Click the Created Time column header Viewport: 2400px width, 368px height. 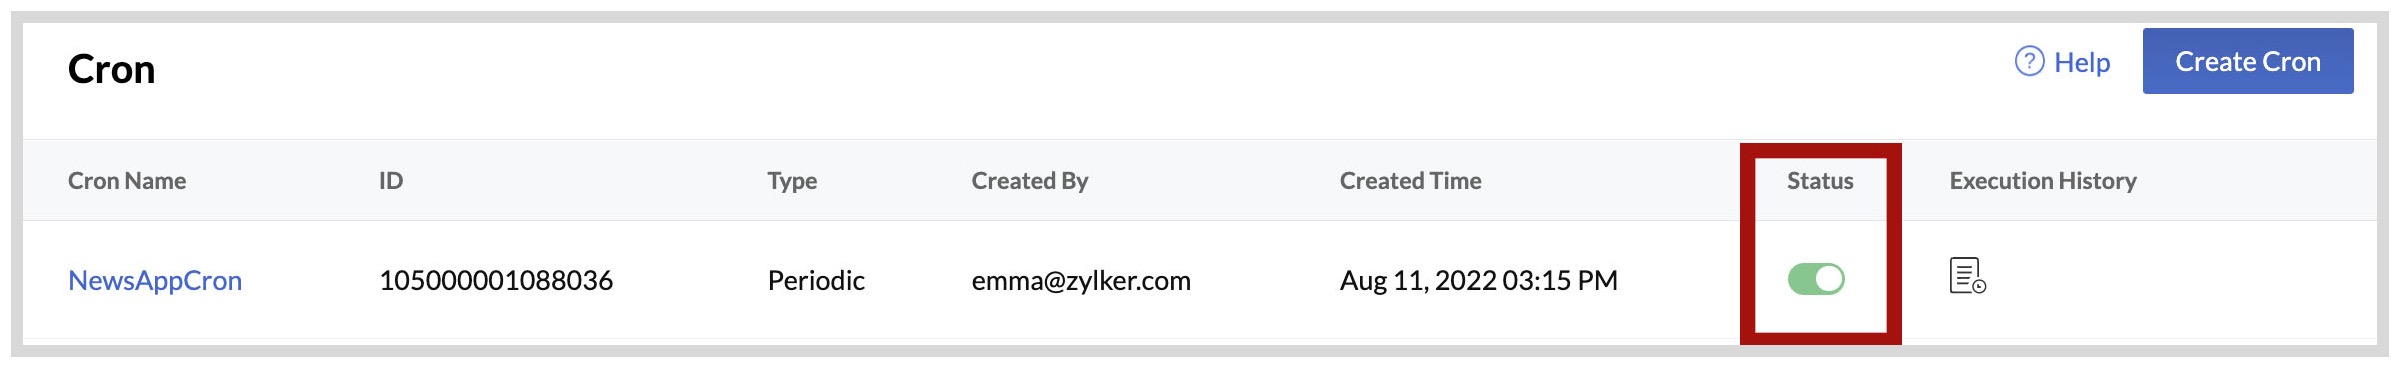[x=1411, y=181]
